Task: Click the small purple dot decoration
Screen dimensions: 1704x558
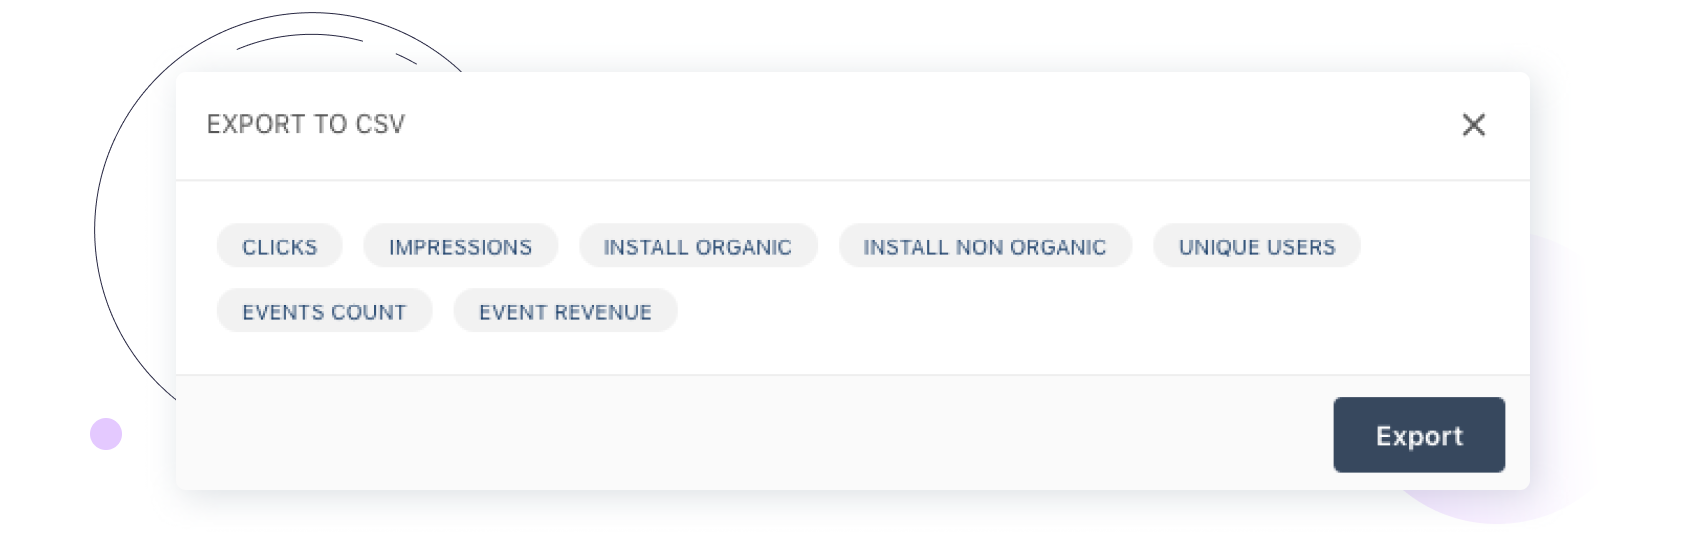Action: 106,434
